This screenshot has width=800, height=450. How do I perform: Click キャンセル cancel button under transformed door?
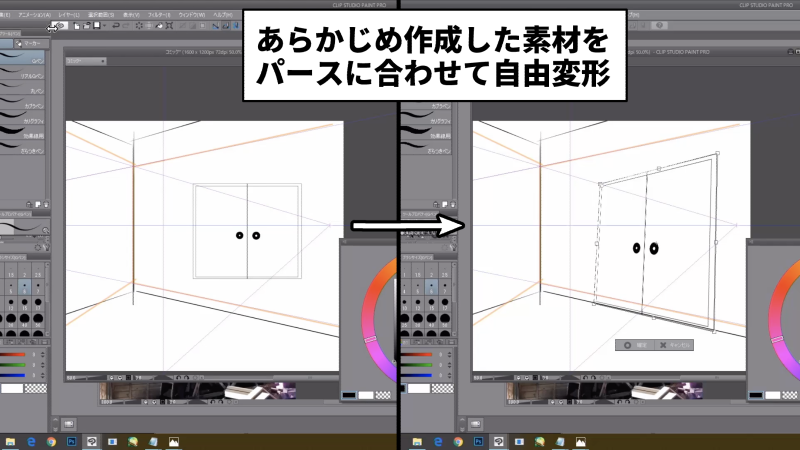[674, 345]
